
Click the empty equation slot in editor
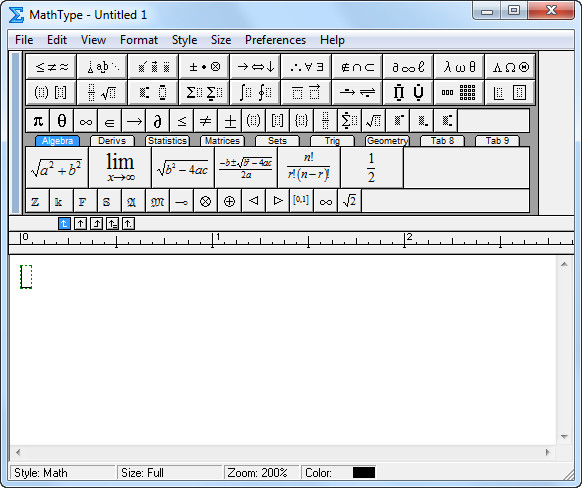pyautogui.click(x=26, y=277)
